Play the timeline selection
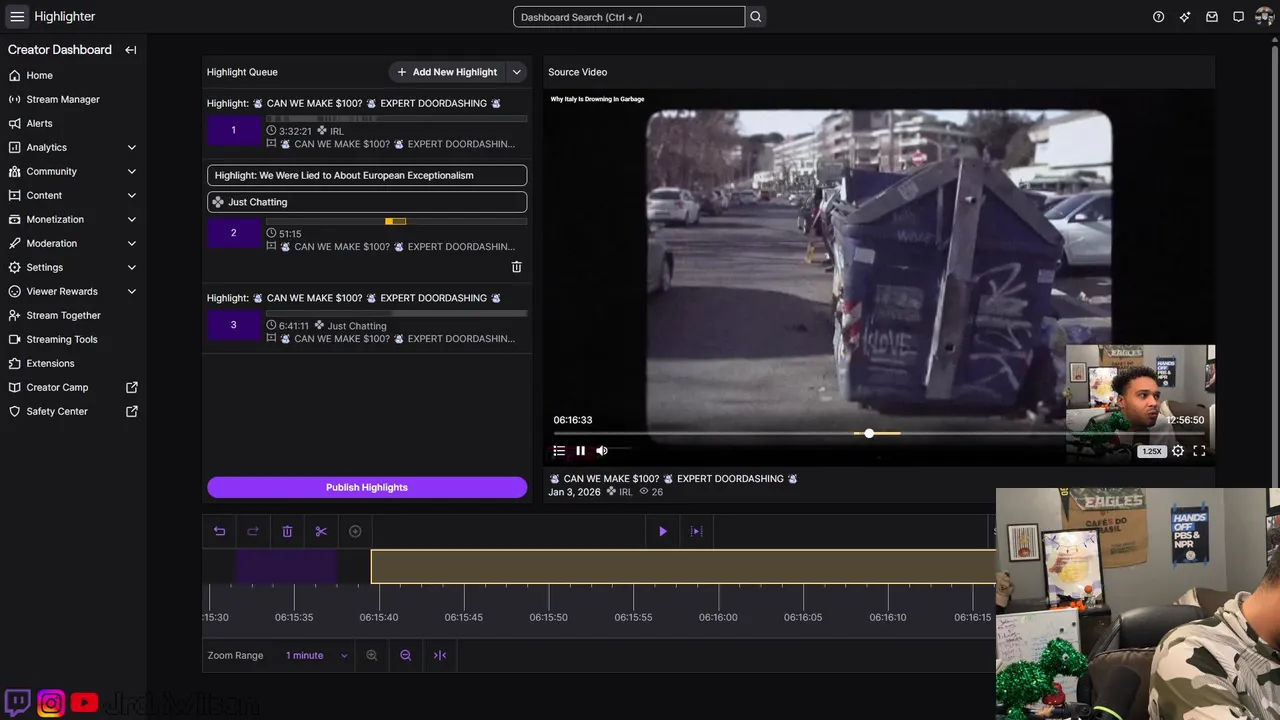This screenshot has height=720, width=1280. tap(662, 531)
